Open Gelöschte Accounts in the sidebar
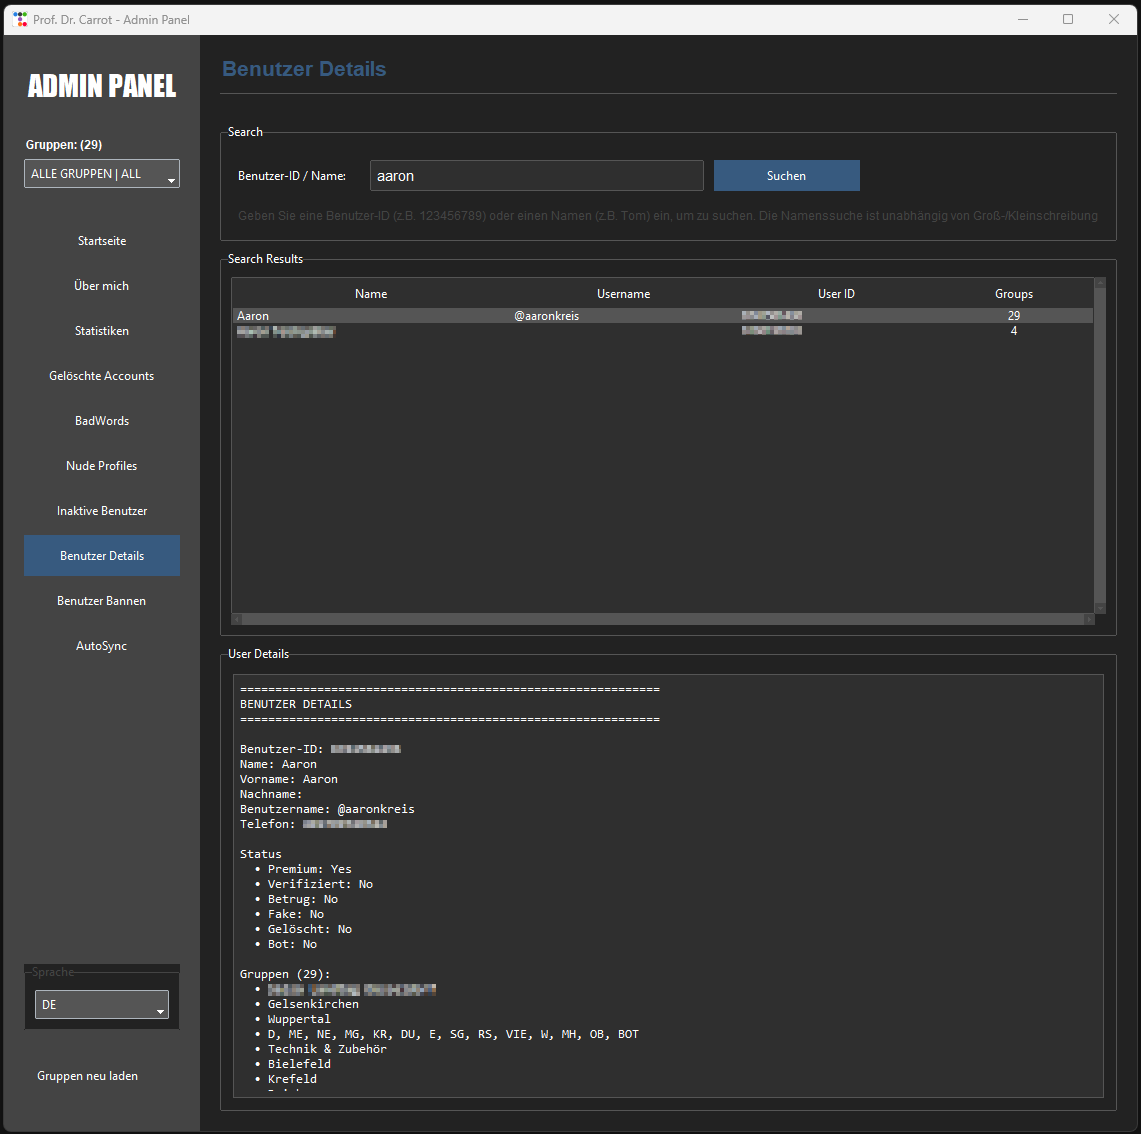Screen dimensions: 1141x1134 [x=102, y=376]
